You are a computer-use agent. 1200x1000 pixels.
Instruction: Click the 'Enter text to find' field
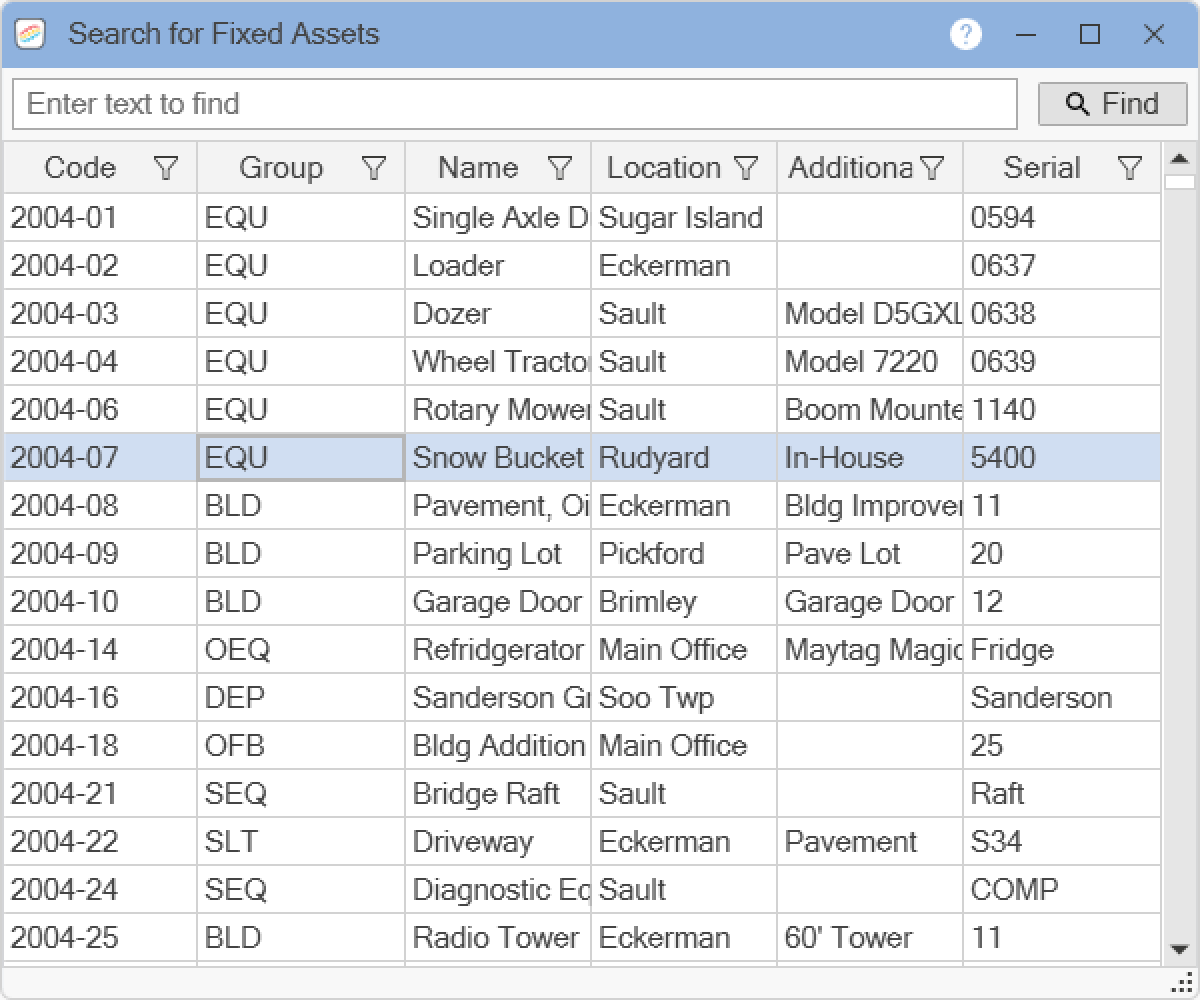point(514,104)
